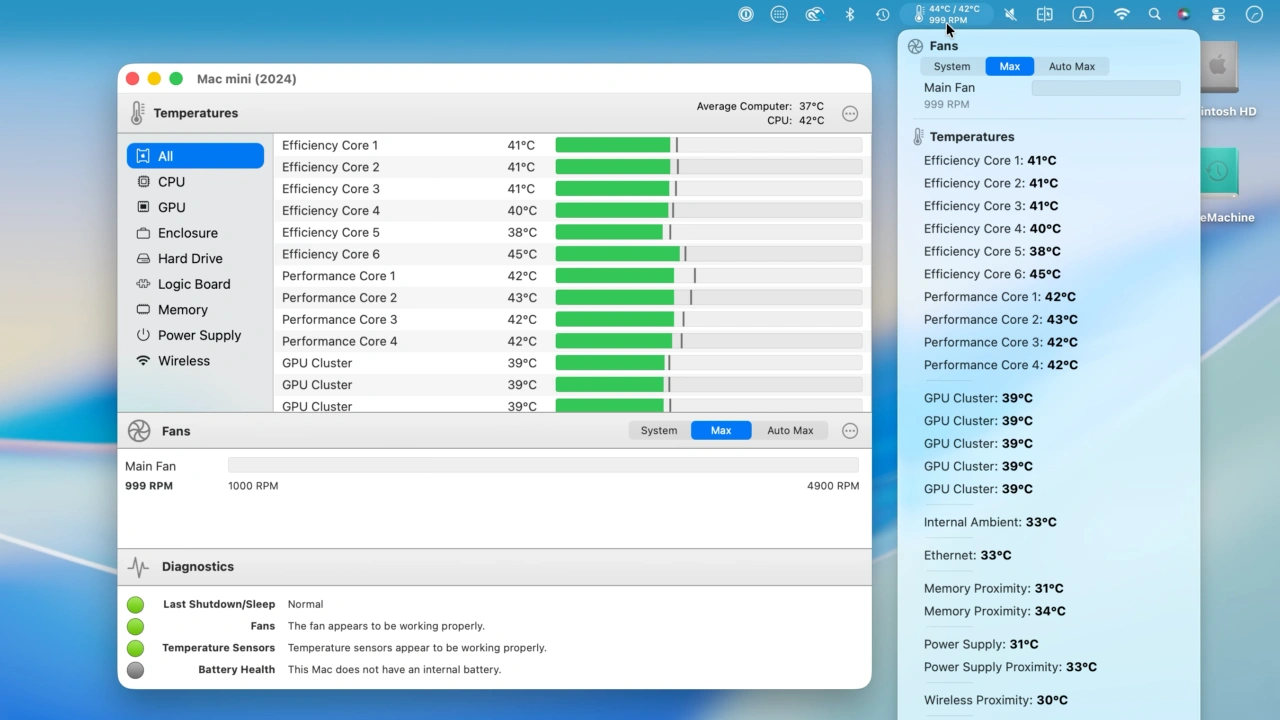Open the Time Machine menu bar icon
This screenshot has width=1280, height=720.
pos(882,14)
